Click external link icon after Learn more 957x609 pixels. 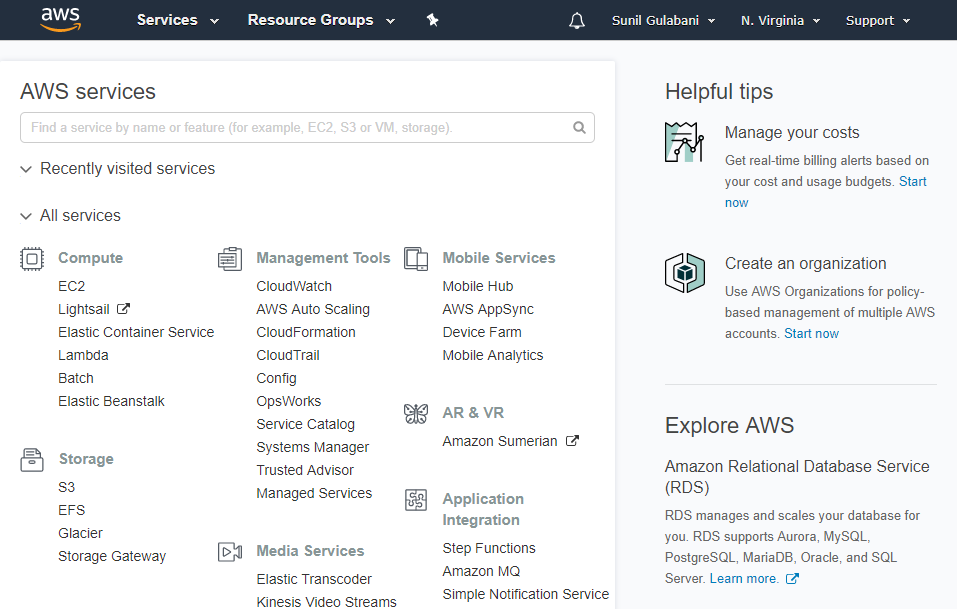(x=792, y=578)
